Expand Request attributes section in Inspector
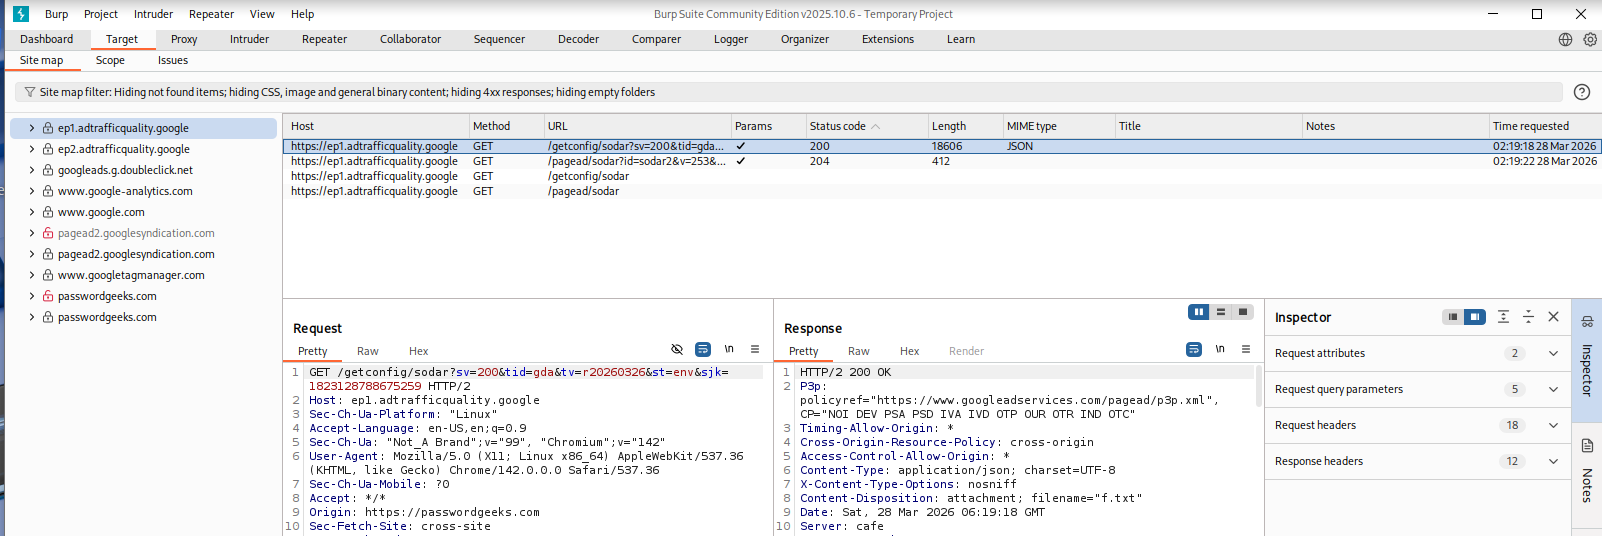 (1553, 353)
